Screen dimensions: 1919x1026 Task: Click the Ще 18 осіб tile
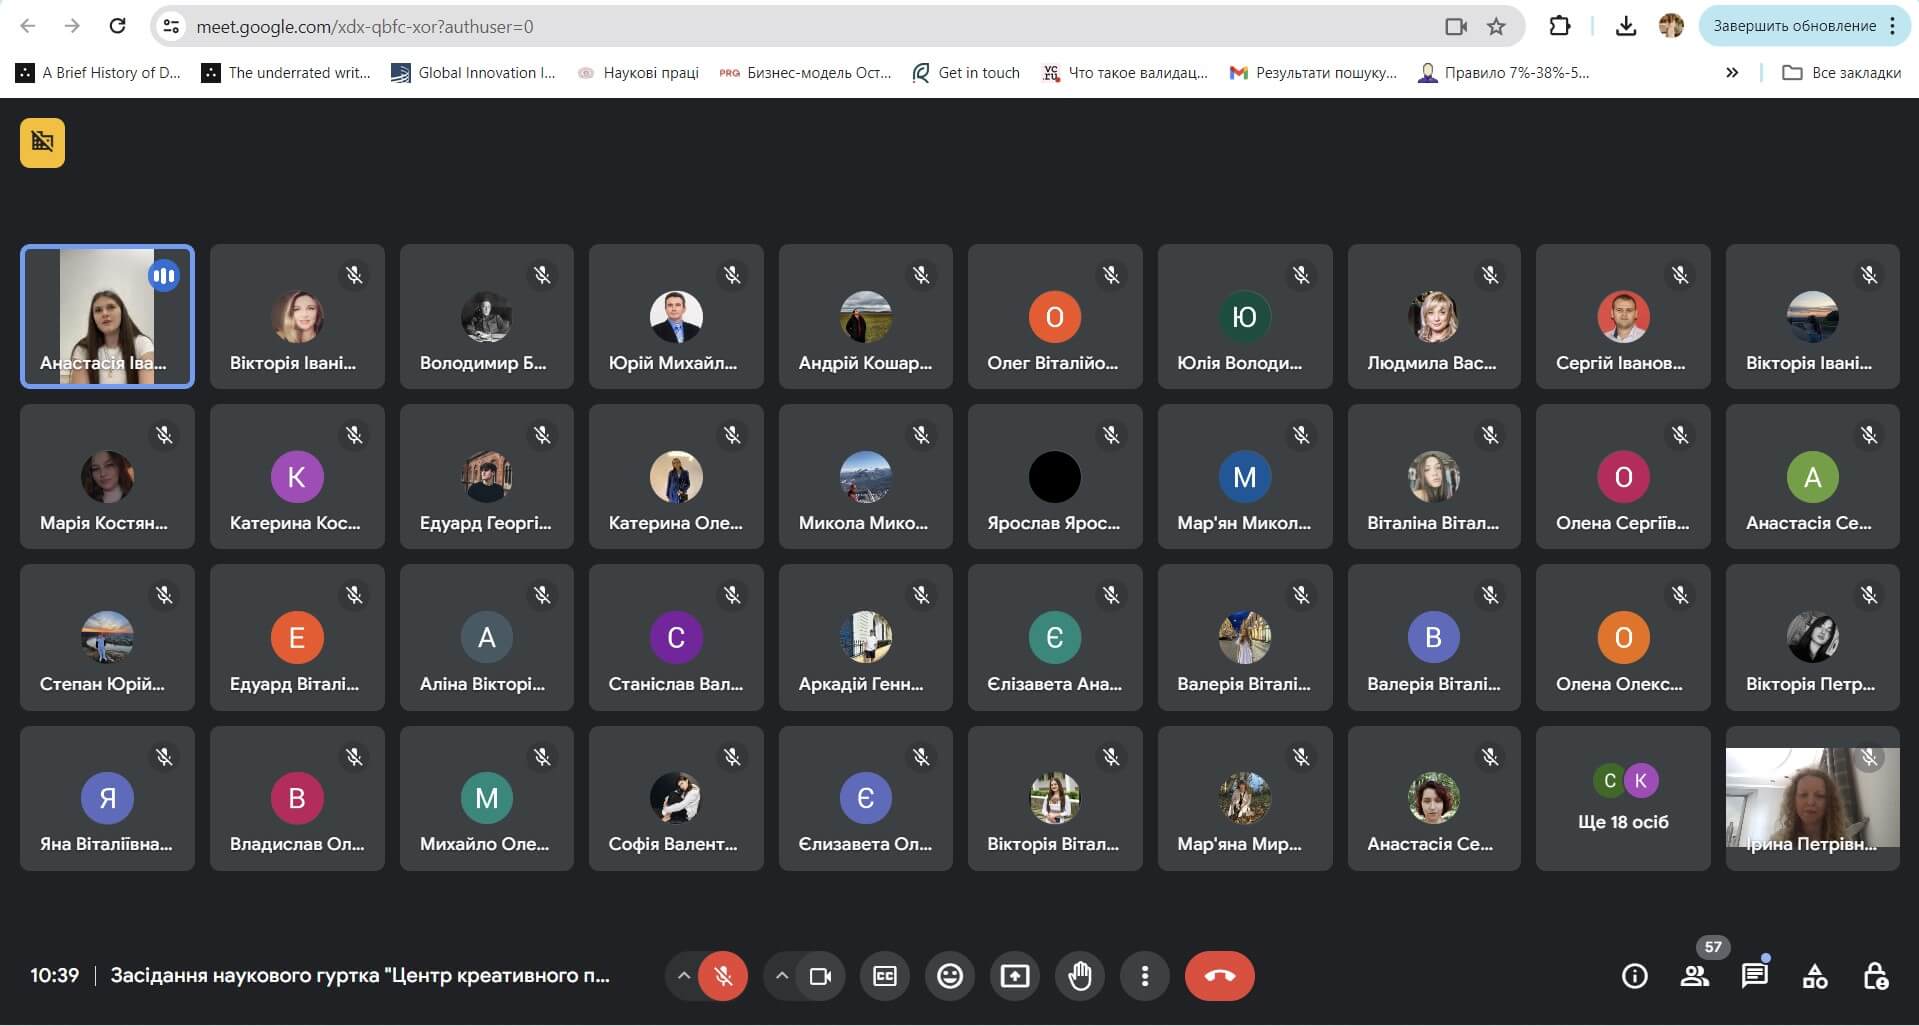(x=1623, y=799)
